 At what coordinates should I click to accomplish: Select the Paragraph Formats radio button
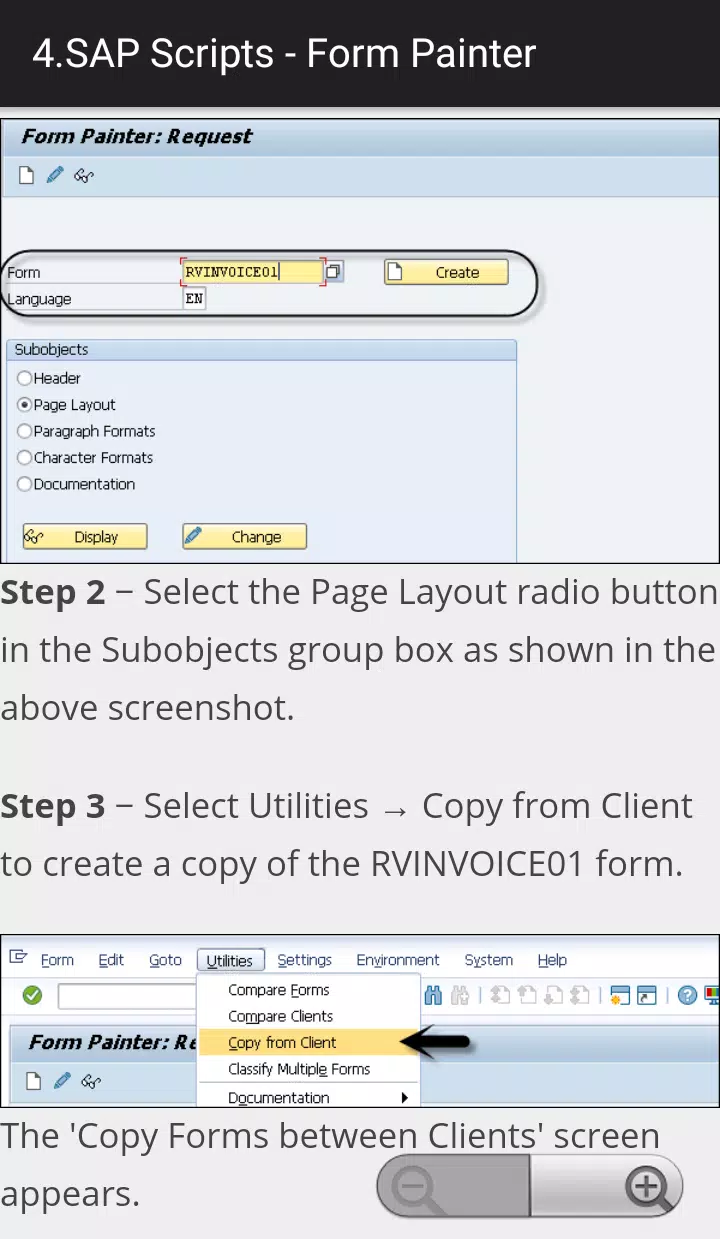tap(24, 431)
